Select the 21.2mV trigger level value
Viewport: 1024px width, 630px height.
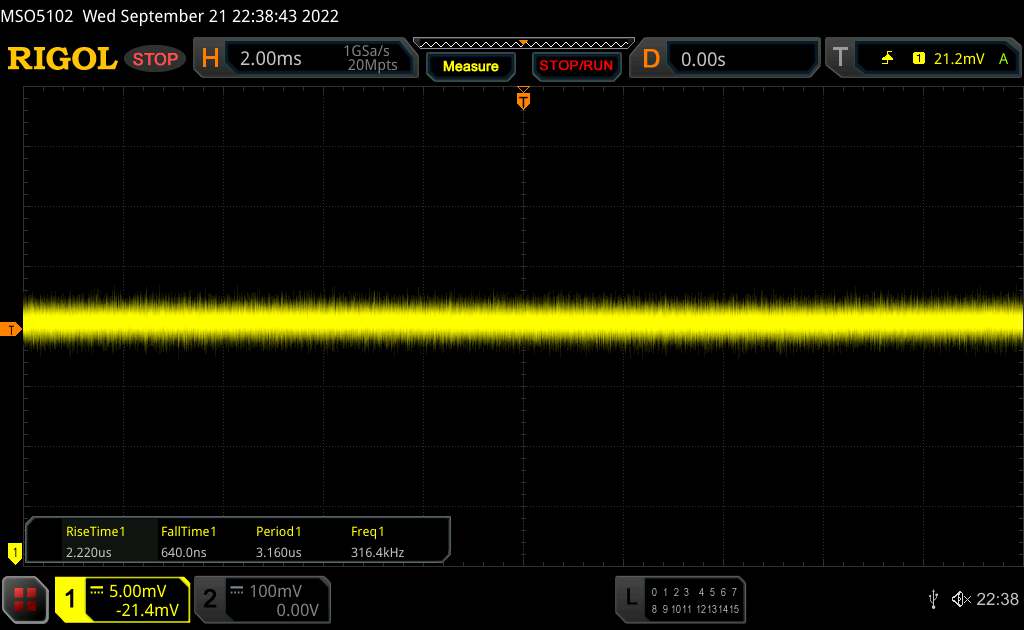point(959,59)
